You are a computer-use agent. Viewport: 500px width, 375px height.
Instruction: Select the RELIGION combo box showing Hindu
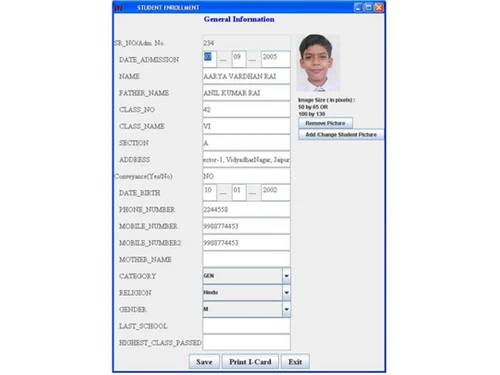tap(246, 293)
